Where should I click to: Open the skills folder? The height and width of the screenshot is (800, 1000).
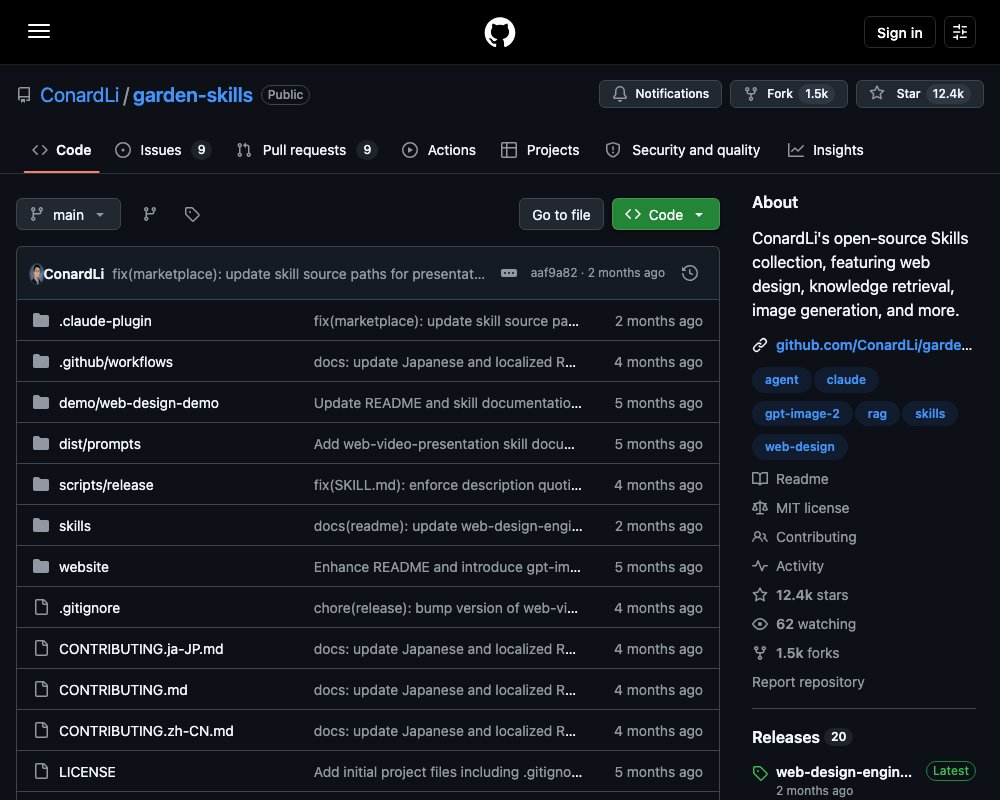pyautogui.click(x=75, y=526)
